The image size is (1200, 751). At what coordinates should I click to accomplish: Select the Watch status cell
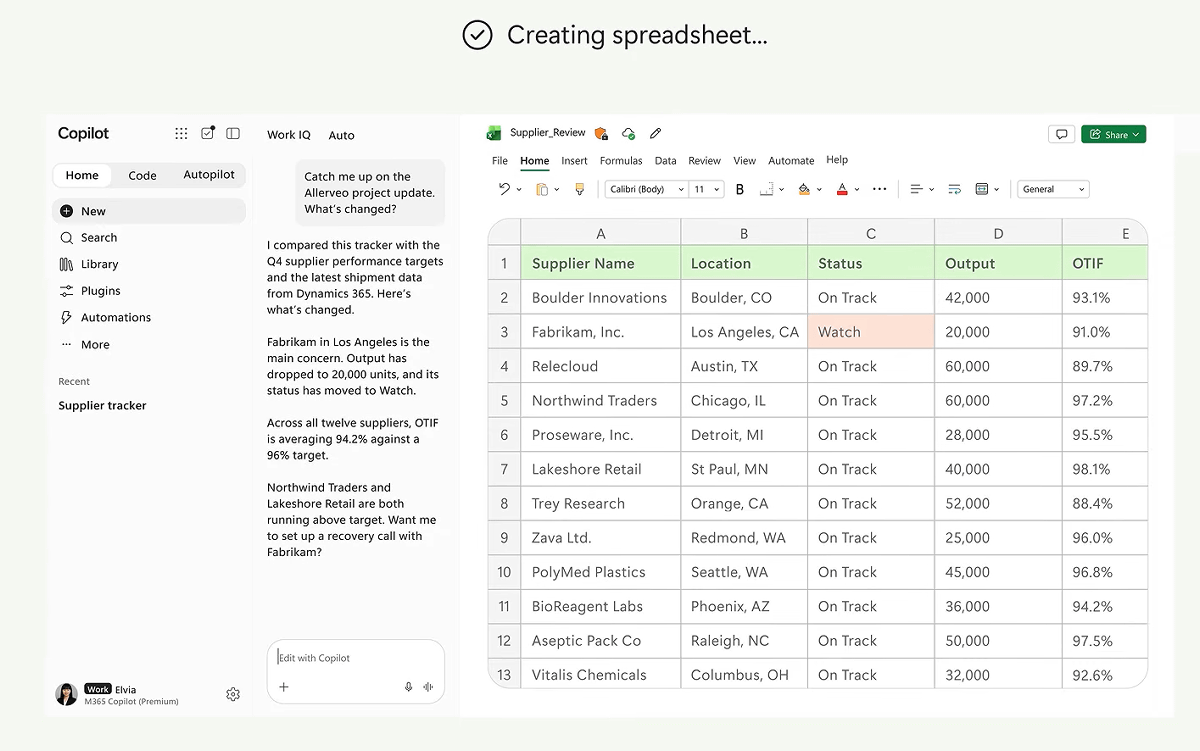click(871, 332)
